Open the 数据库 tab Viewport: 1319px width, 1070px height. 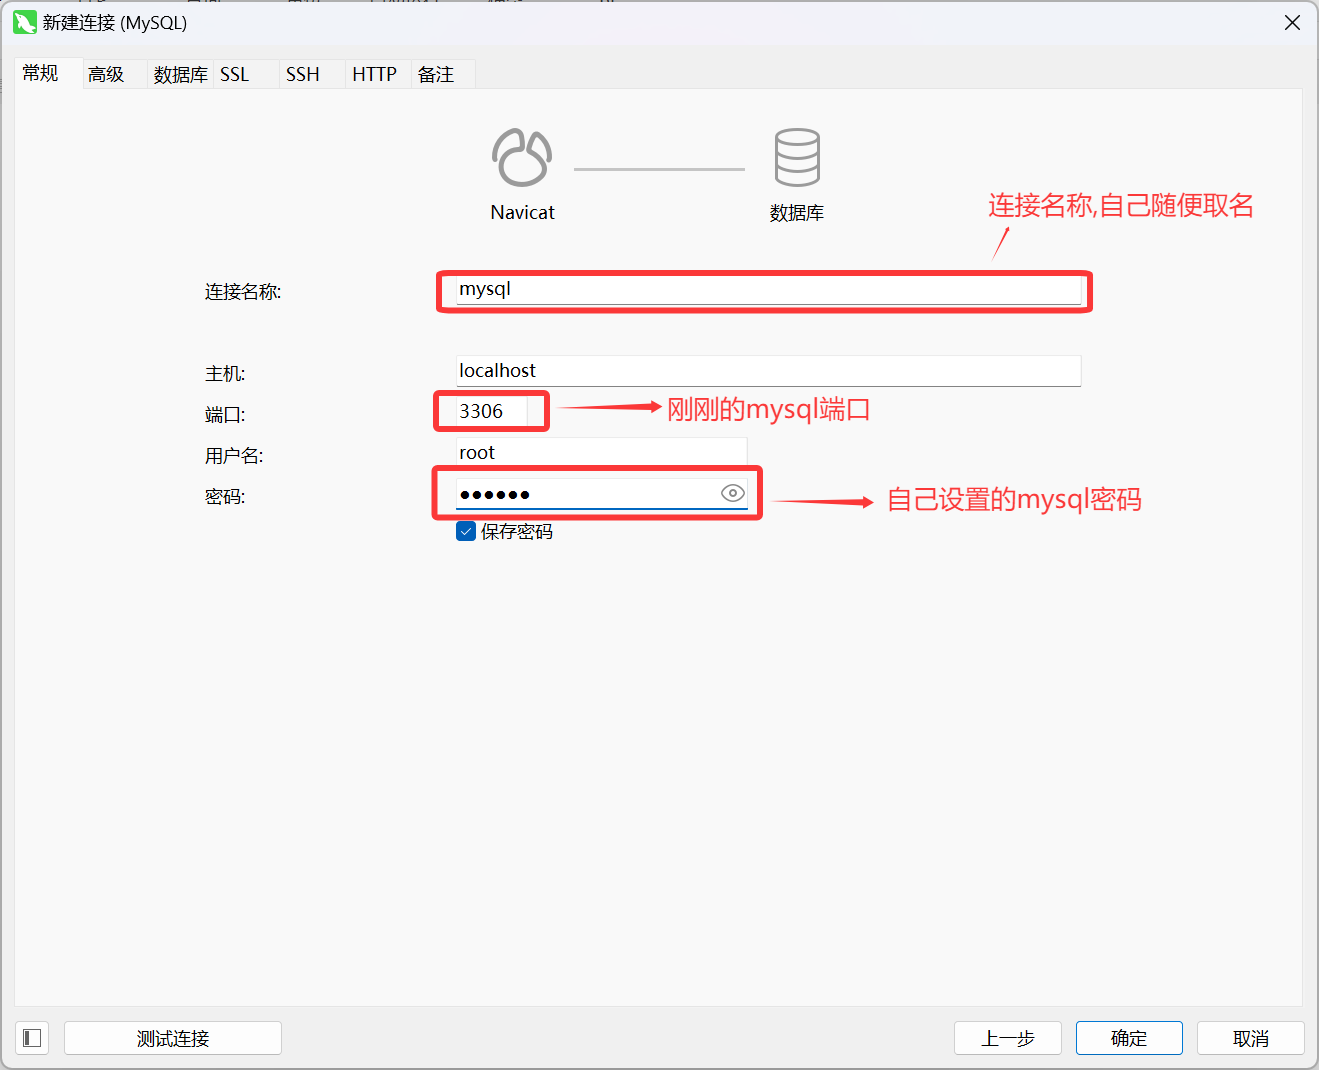[x=181, y=74]
